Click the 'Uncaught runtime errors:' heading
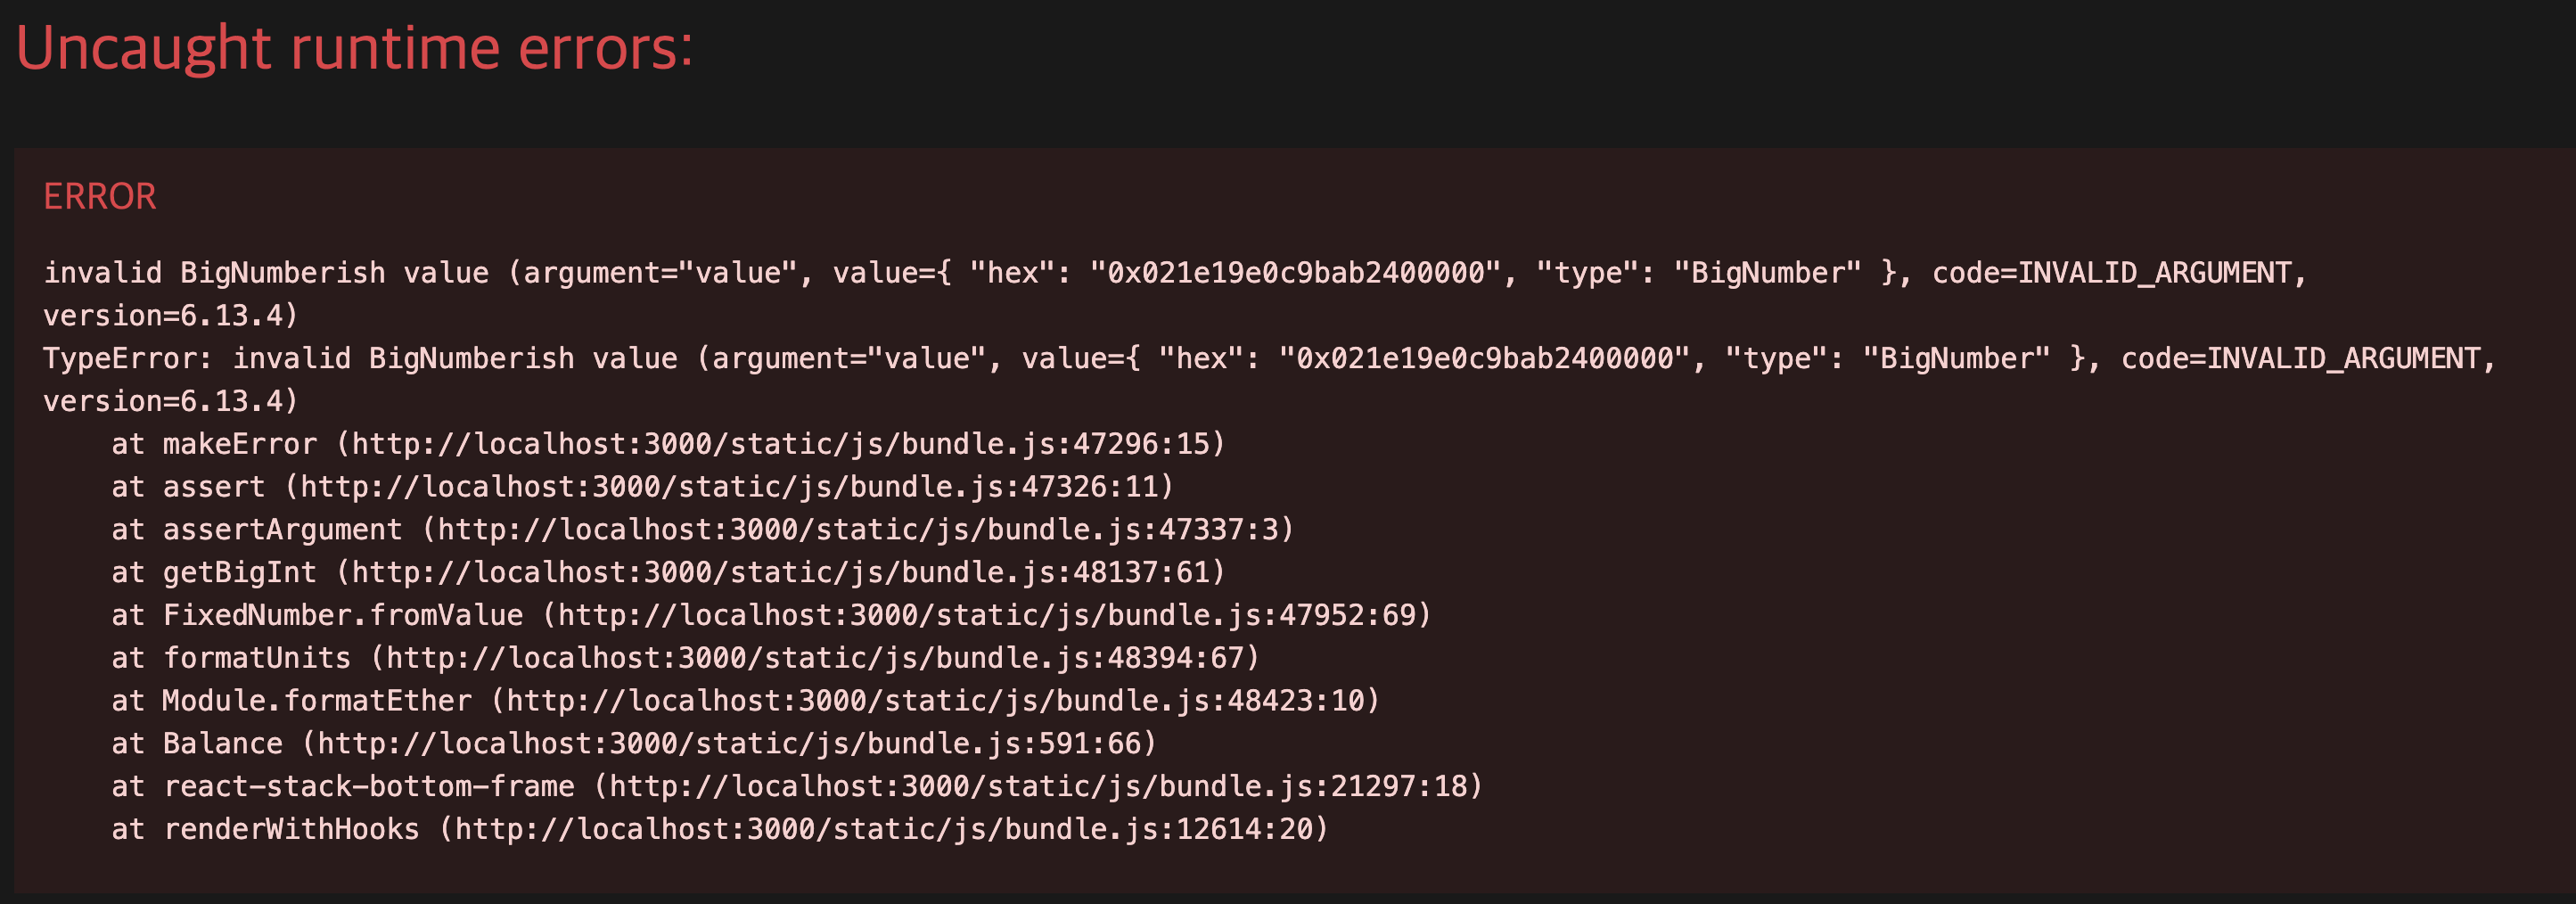 click(x=354, y=49)
